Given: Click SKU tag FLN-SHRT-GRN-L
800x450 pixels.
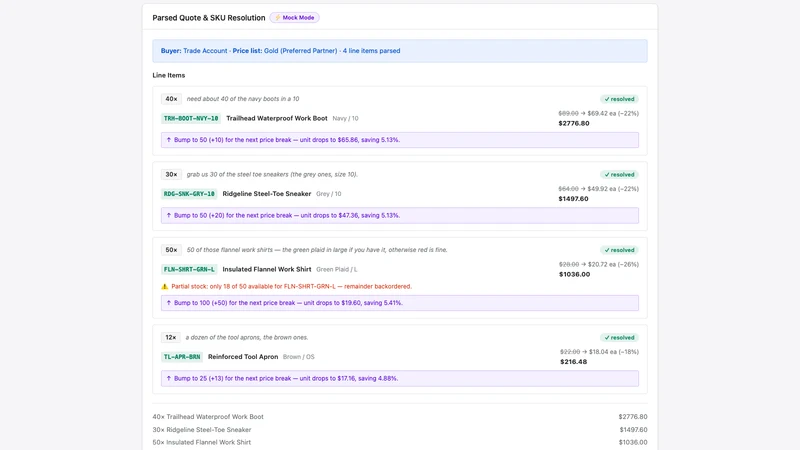Looking at the screenshot, I should pos(189,269).
